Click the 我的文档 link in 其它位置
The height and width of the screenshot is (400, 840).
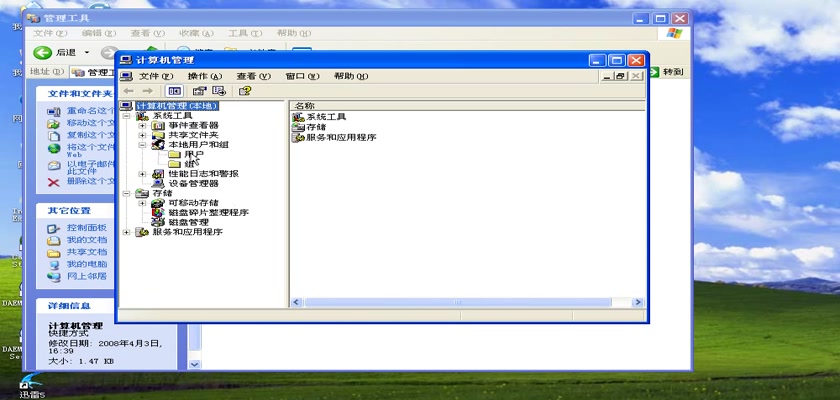[87, 240]
